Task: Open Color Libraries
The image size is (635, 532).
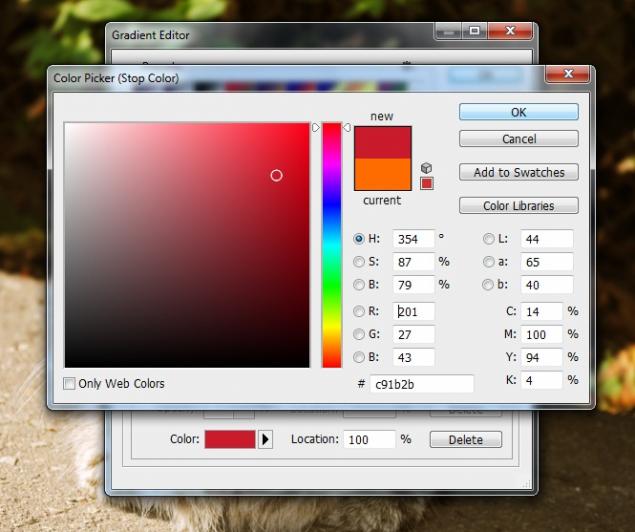Action: tap(518, 206)
